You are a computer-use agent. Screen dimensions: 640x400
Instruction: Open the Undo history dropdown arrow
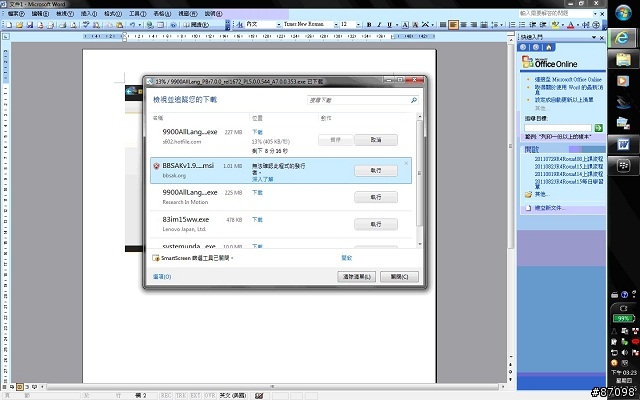coord(140,25)
